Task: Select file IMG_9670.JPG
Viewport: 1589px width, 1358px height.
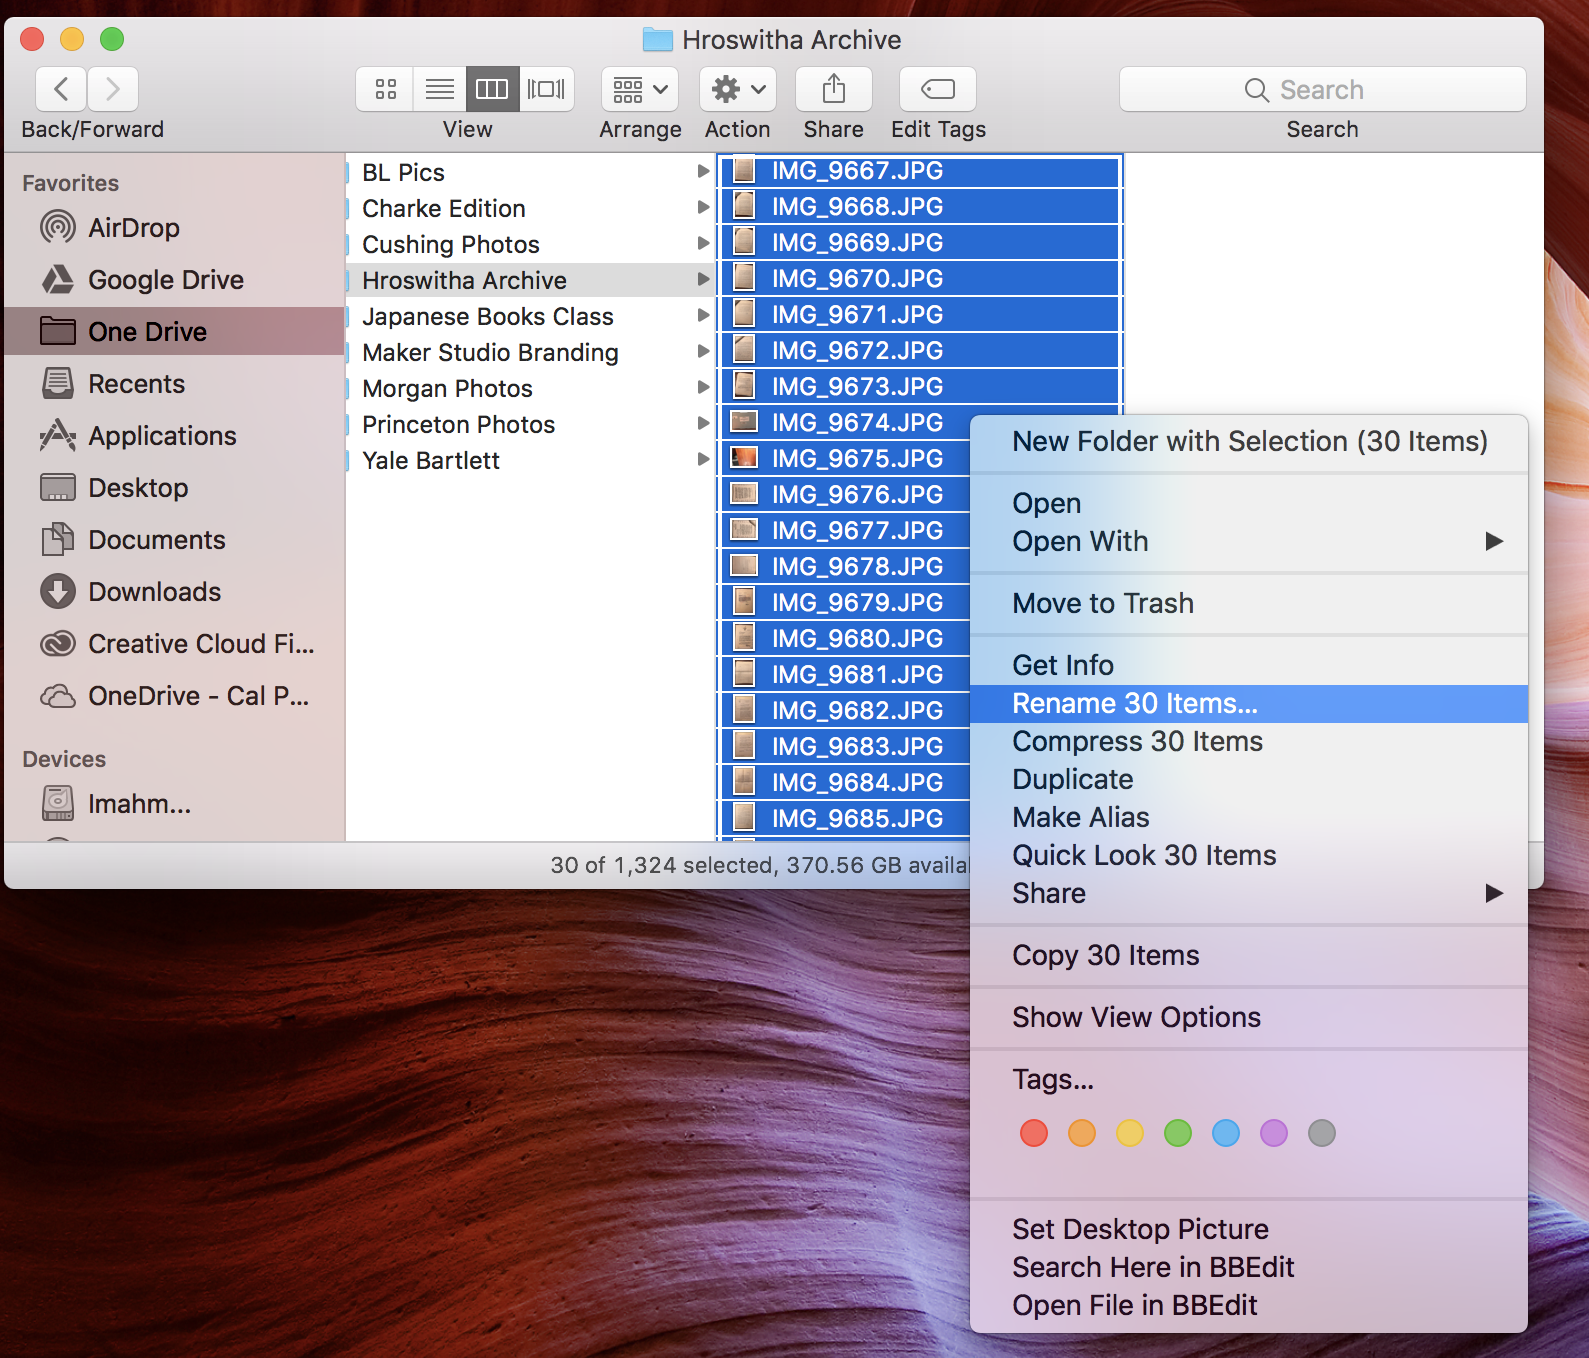Action: tap(920, 278)
